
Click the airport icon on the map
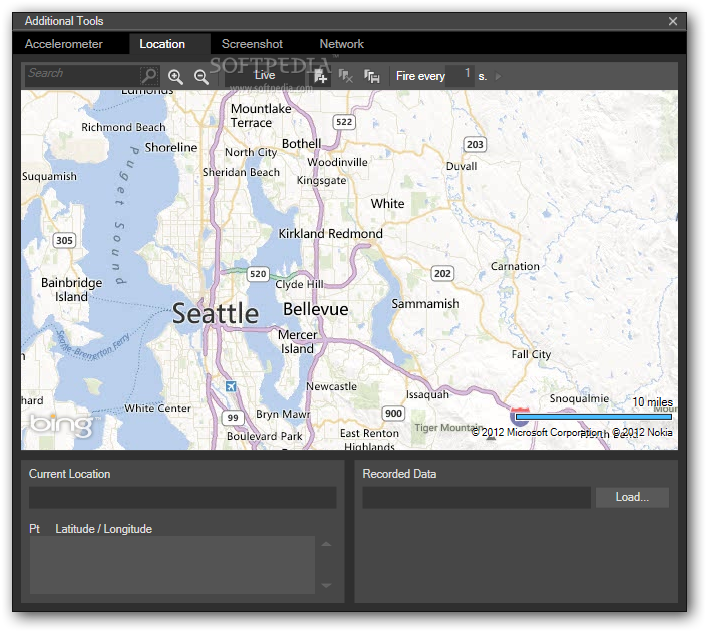coord(231,386)
